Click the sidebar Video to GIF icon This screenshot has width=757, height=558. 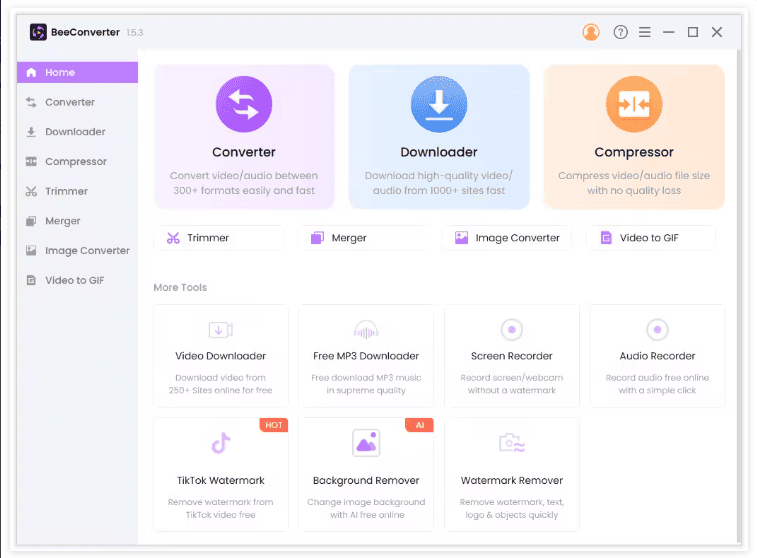(x=31, y=280)
